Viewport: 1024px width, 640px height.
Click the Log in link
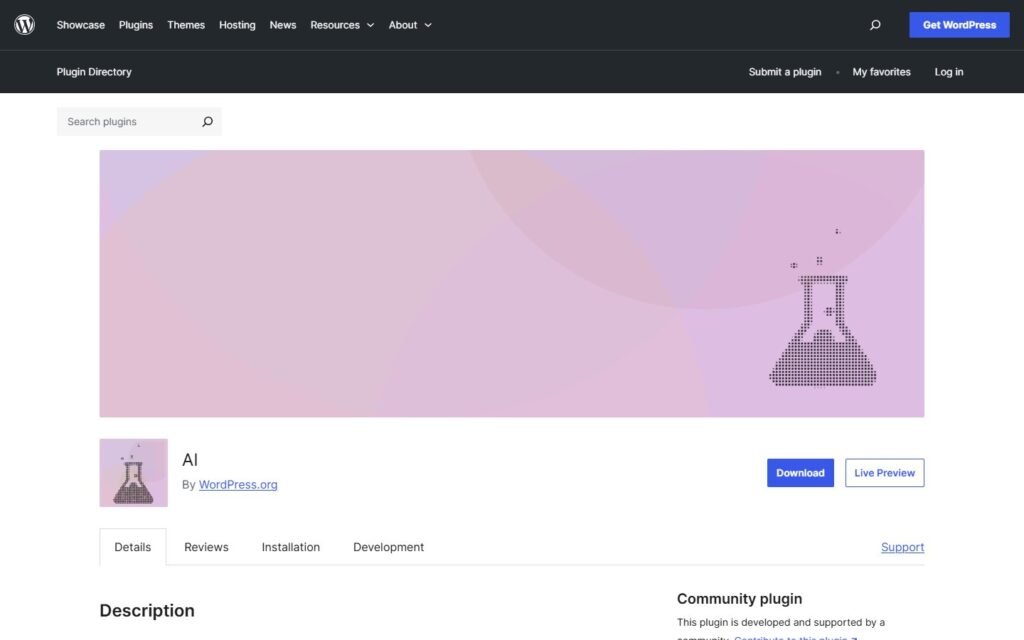(949, 72)
